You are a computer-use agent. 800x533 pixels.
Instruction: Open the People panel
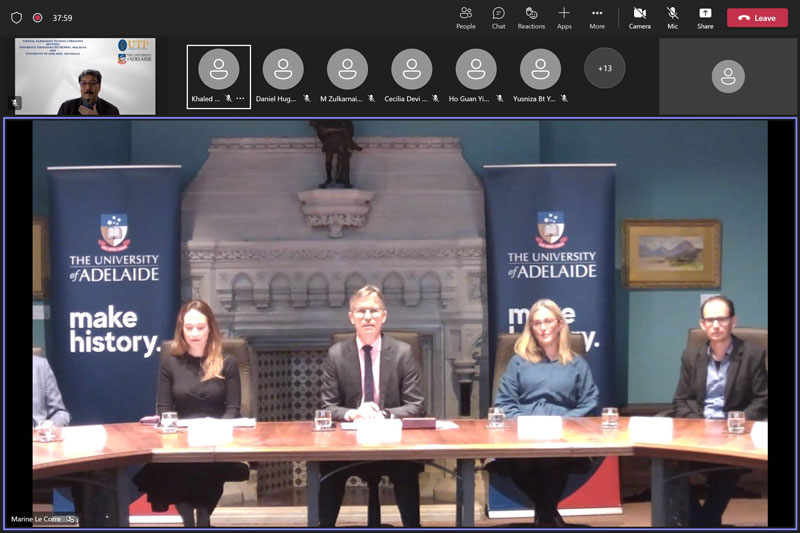[465, 18]
